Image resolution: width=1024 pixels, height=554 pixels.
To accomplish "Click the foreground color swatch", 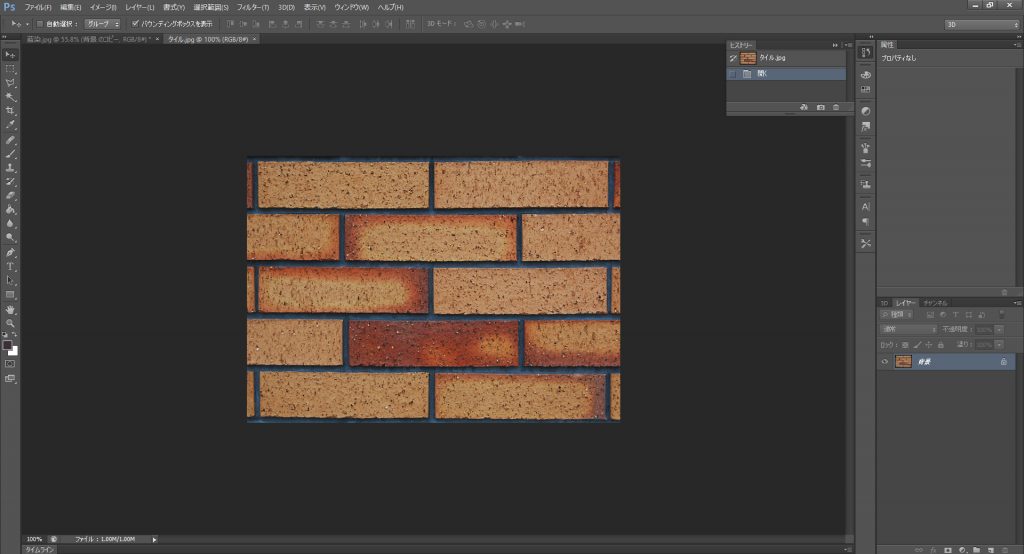I will point(7,345).
